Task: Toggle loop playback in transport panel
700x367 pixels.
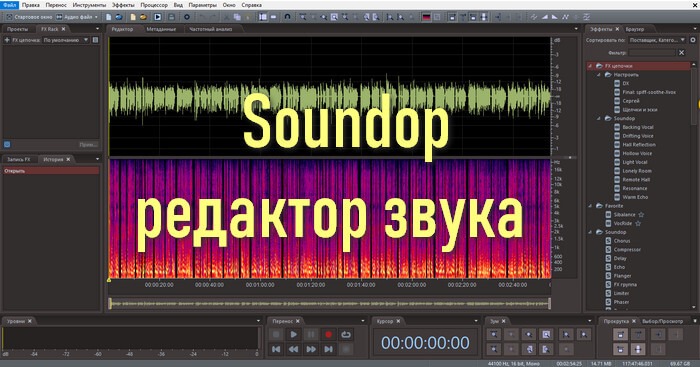Action: pyautogui.click(x=346, y=334)
